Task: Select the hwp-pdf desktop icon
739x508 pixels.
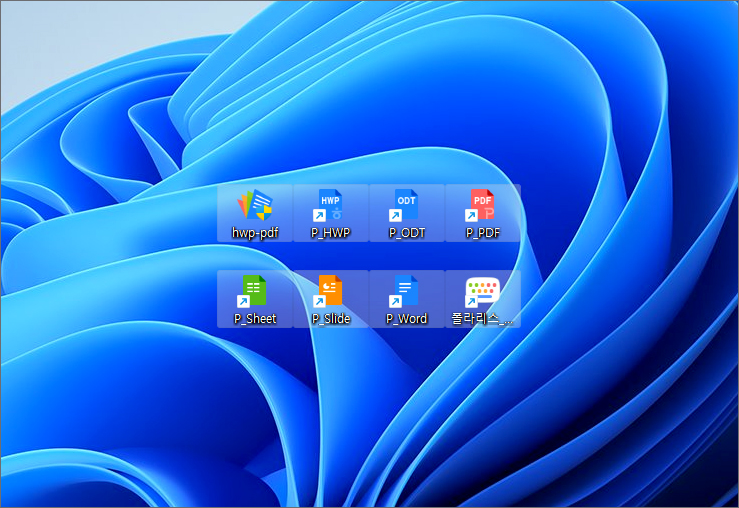Action: [255, 205]
